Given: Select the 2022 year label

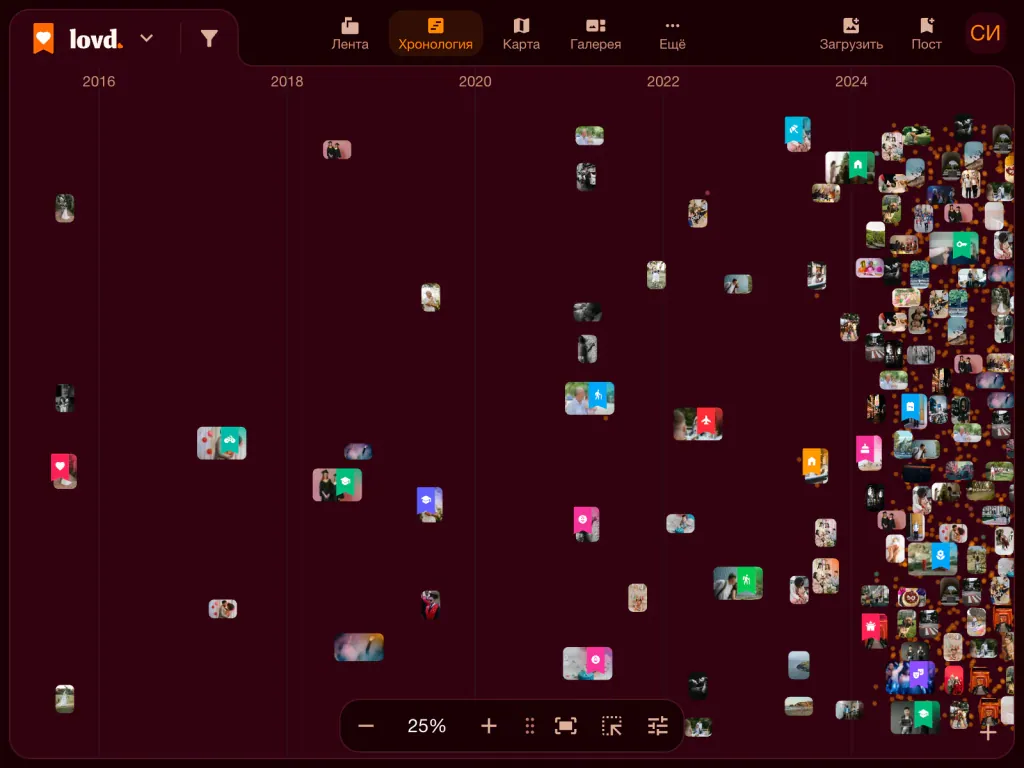Looking at the screenshot, I should point(663,82).
